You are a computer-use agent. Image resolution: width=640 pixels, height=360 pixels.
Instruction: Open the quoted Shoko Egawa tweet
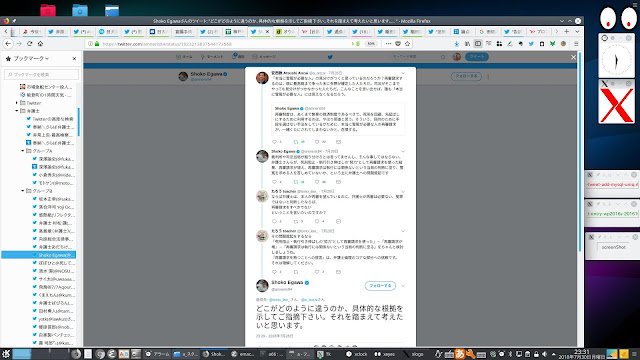click(338, 119)
